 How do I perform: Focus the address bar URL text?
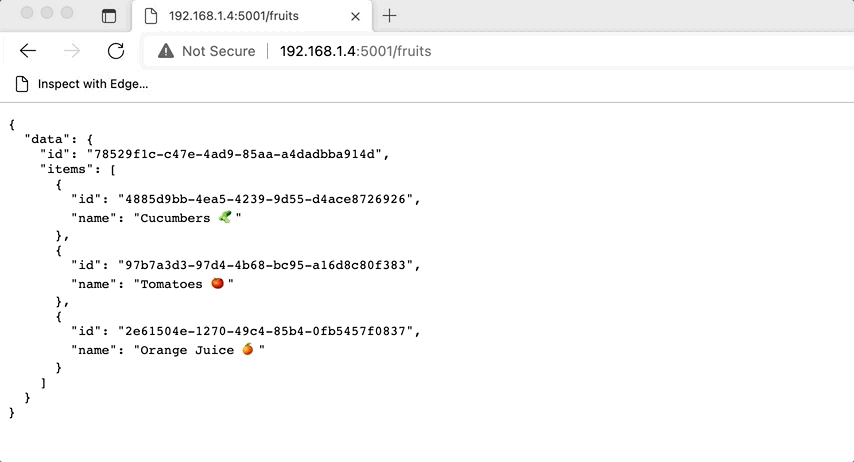(x=356, y=51)
